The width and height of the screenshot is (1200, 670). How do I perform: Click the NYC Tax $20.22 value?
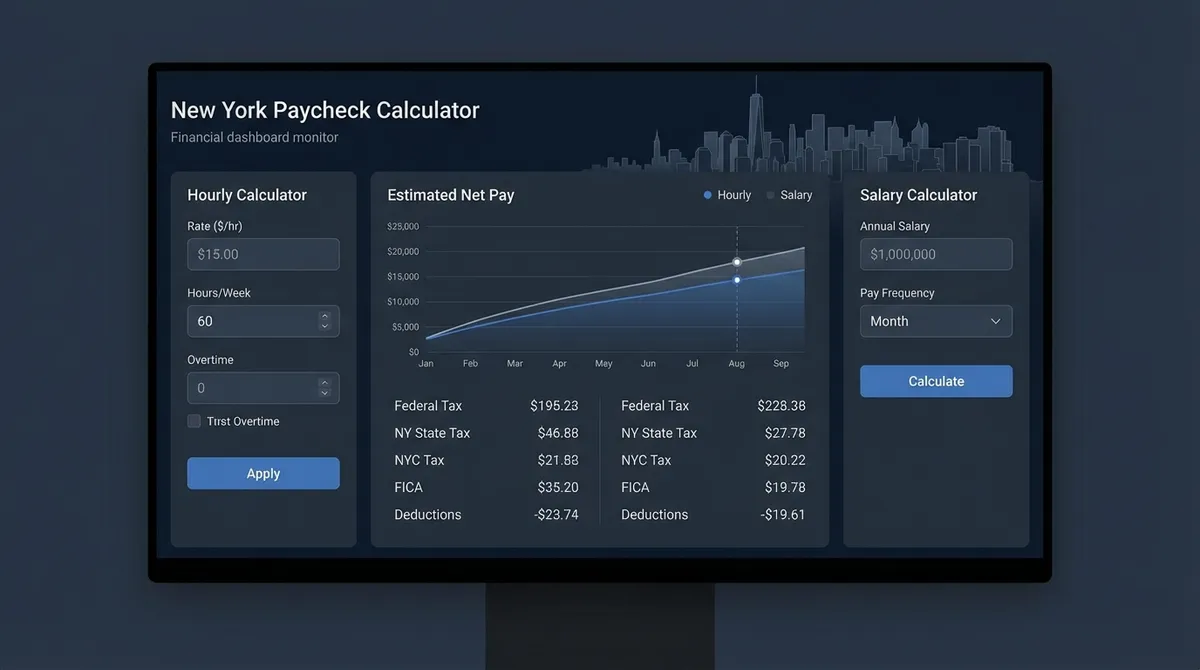[x=787, y=460]
